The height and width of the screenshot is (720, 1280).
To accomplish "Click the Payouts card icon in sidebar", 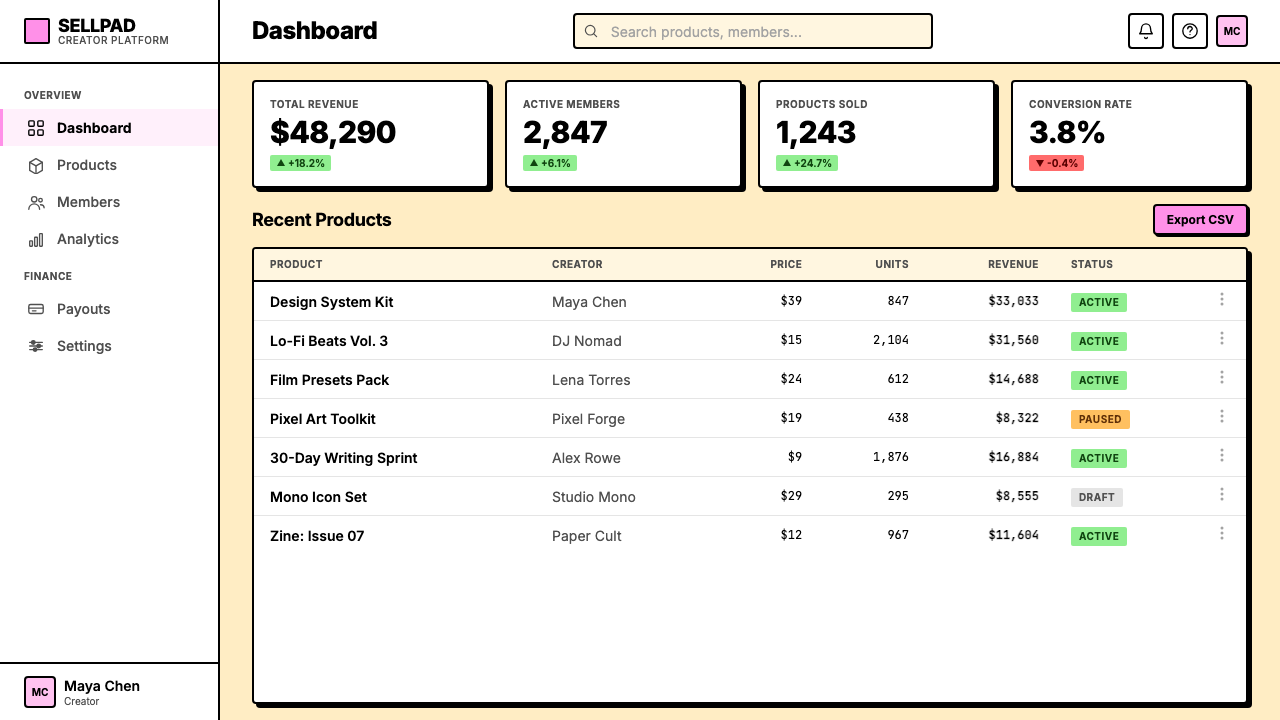I will click(x=36, y=309).
